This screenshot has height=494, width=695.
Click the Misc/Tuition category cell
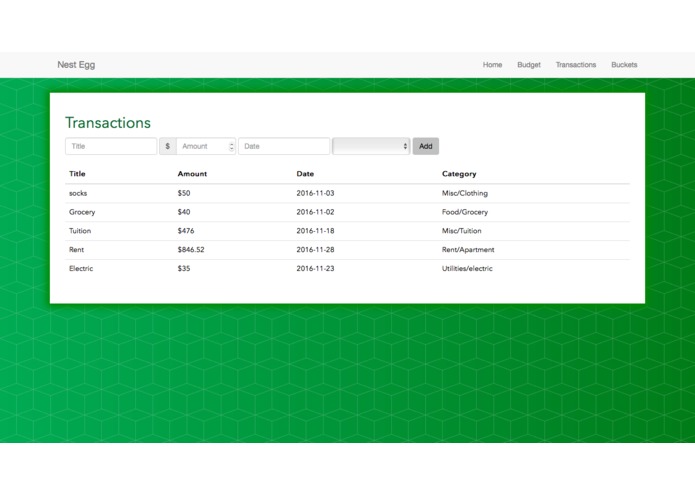click(461, 231)
